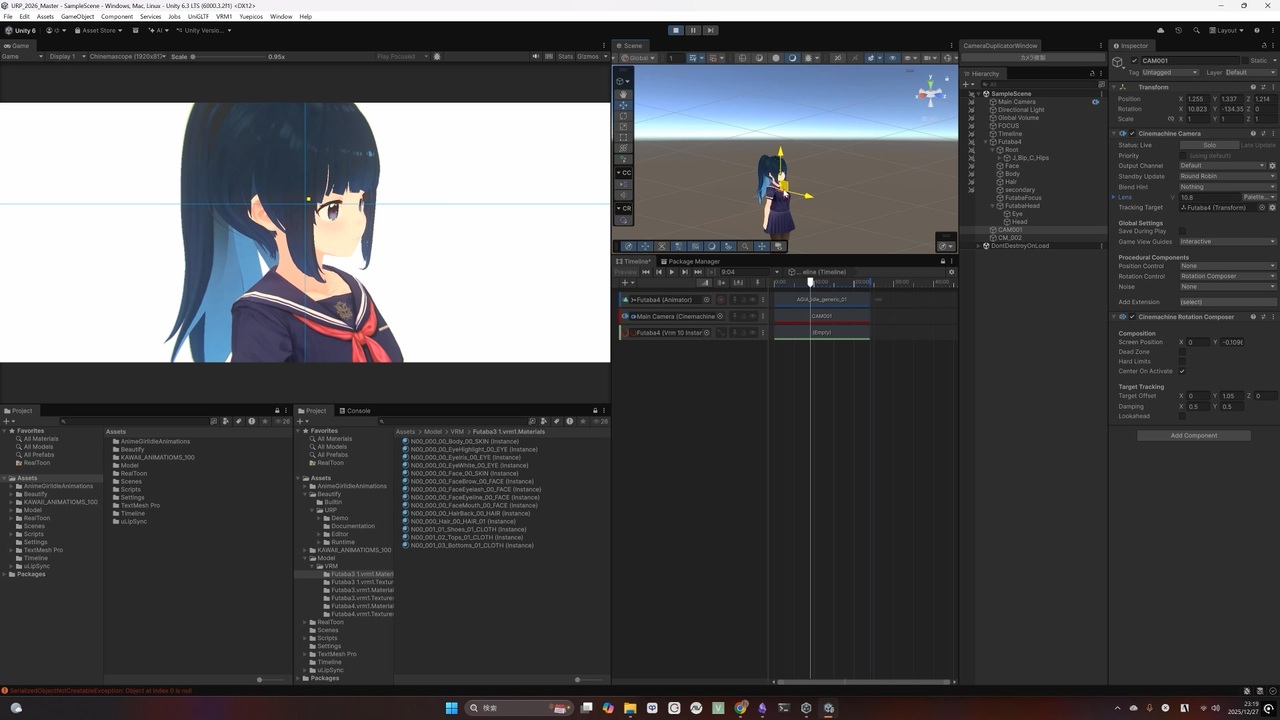The width and height of the screenshot is (1280, 720).
Task: Open Blend Hint dropdown
Action: pos(1228,187)
